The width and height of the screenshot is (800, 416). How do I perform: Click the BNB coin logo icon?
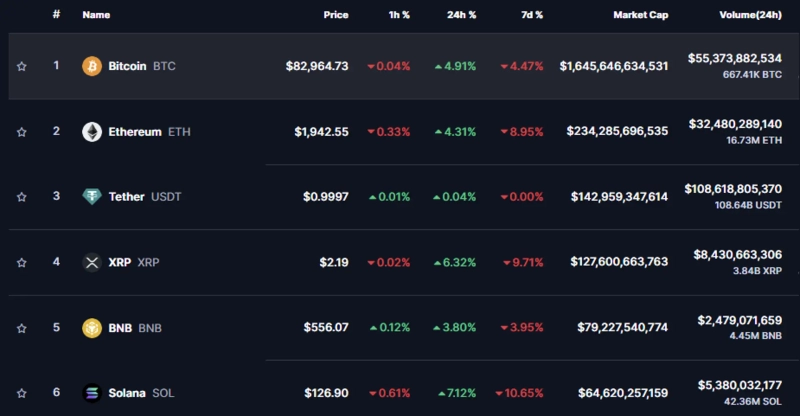pyautogui.click(x=92, y=327)
